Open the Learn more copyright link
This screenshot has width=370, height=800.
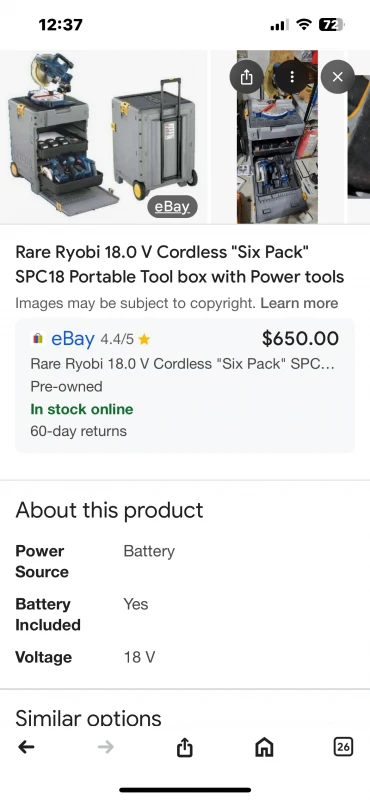click(x=299, y=303)
